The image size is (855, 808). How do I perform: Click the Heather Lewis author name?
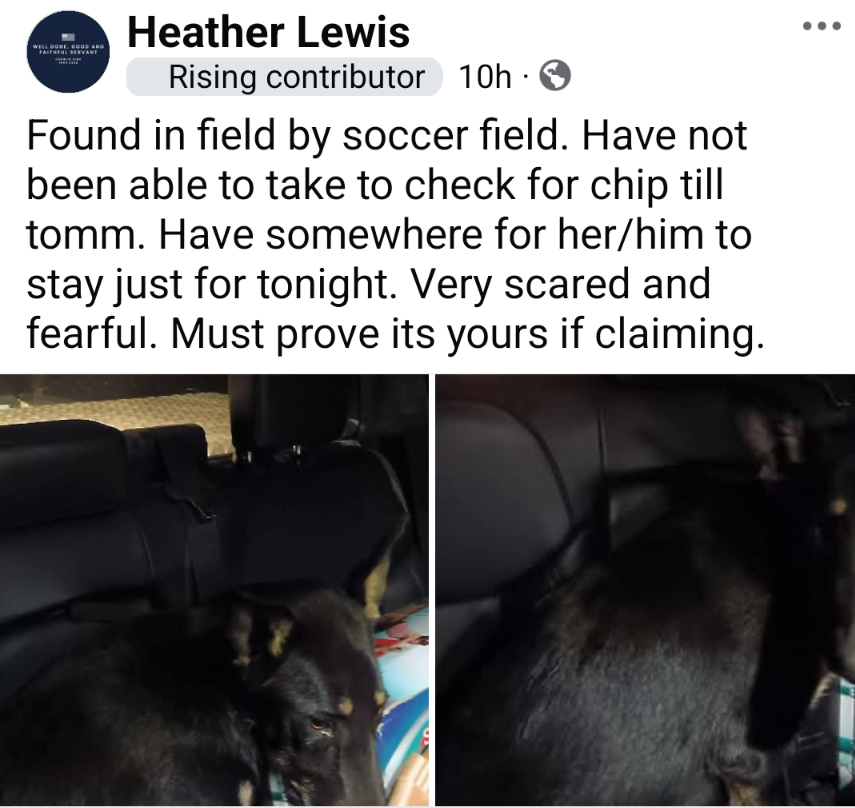(x=268, y=32)
